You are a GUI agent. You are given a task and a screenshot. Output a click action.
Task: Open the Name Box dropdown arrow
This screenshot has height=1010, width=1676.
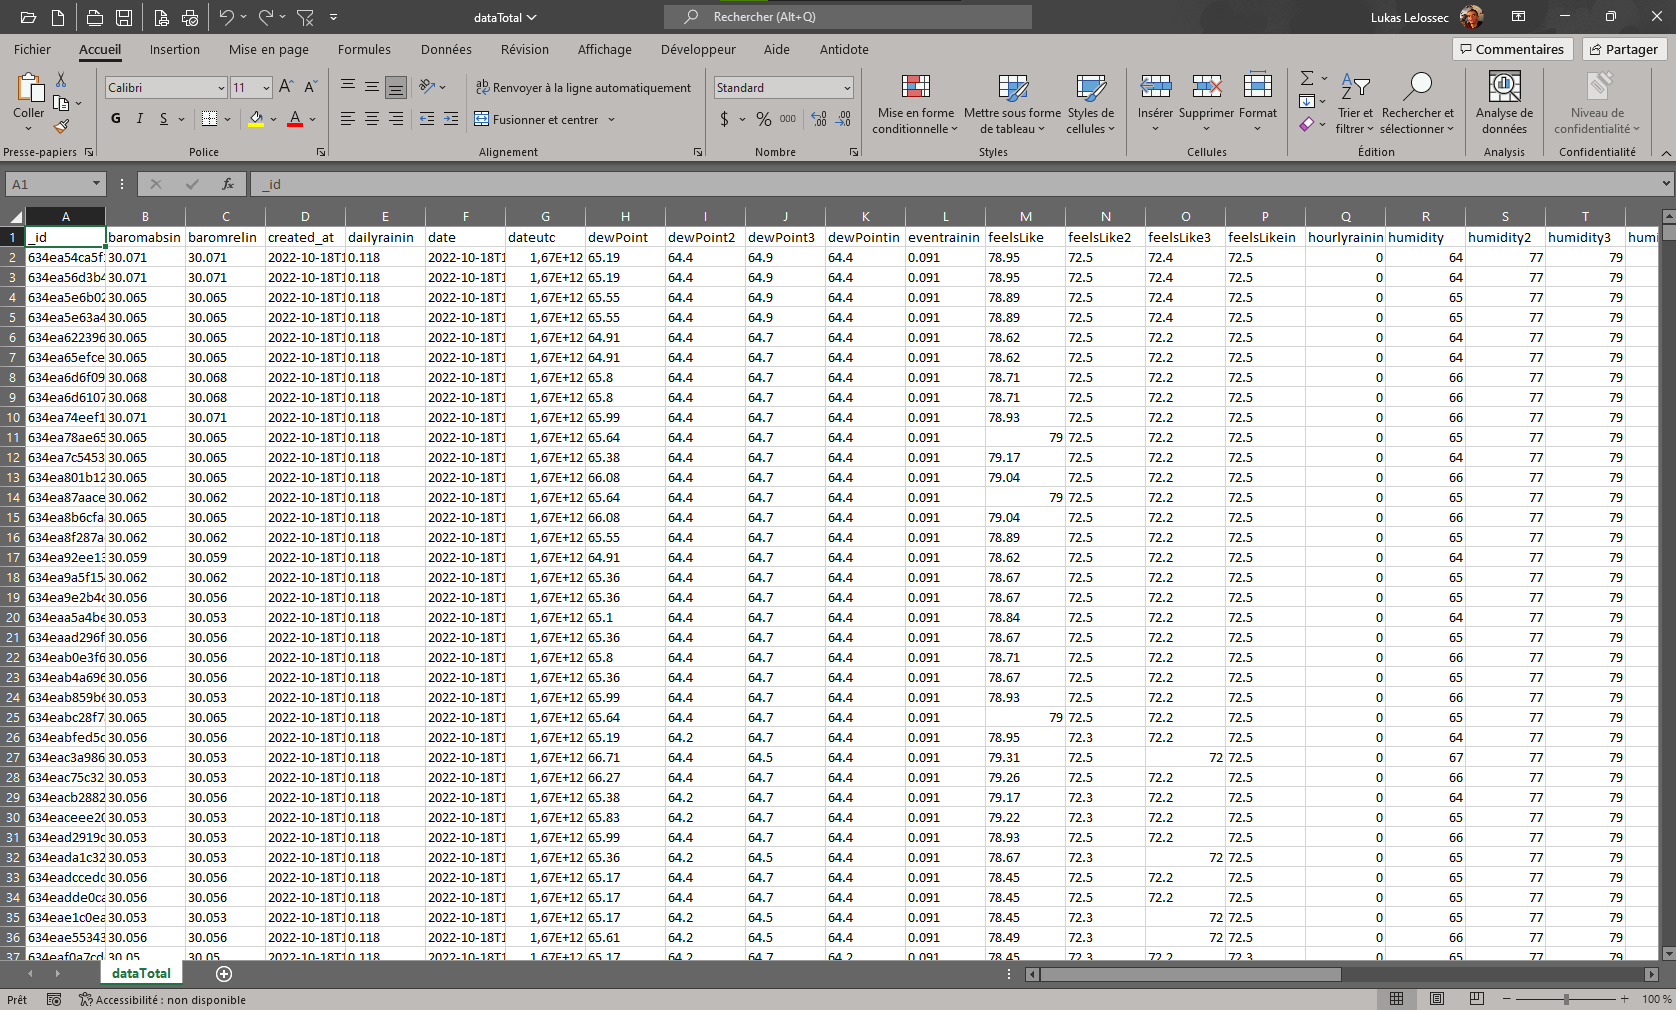(96, 184)
